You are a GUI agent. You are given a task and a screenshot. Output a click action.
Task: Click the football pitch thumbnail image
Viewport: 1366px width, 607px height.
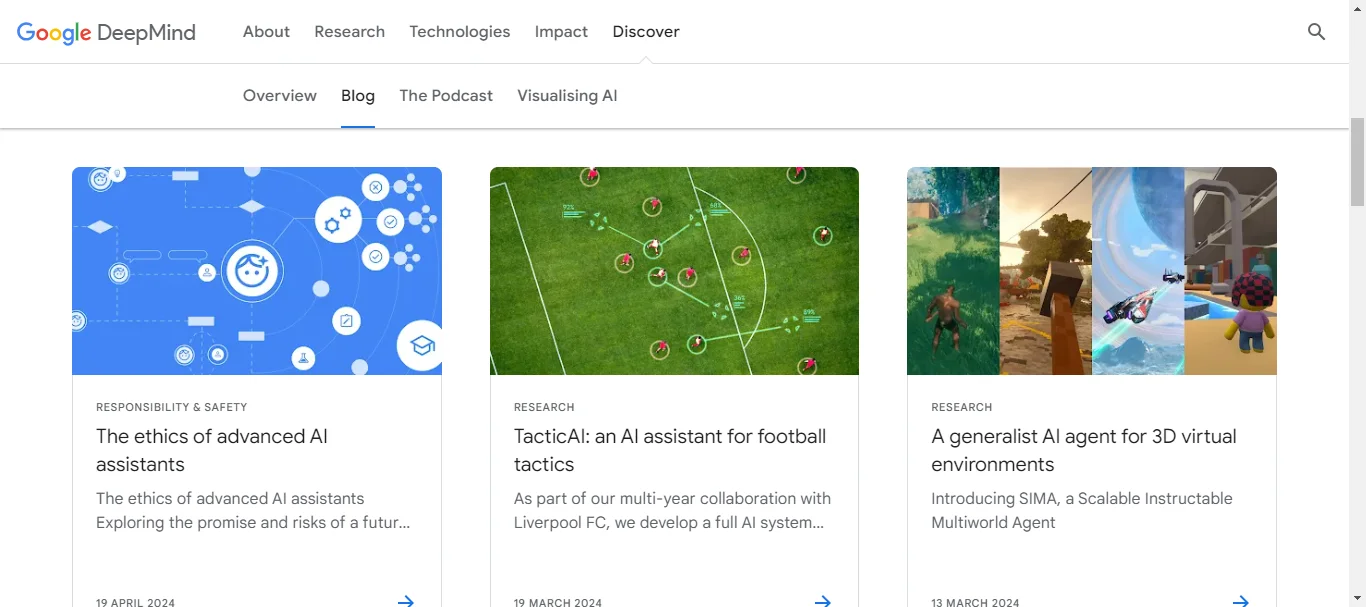pos(674,271)
